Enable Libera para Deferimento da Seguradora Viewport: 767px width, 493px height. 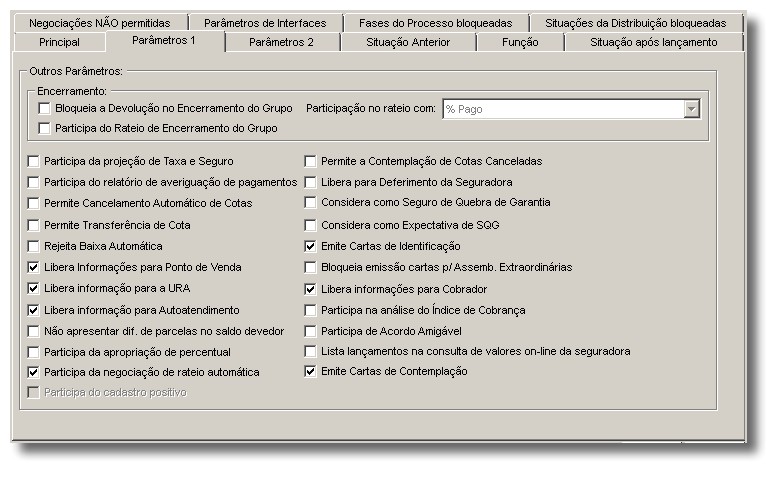tap(310, 182)
